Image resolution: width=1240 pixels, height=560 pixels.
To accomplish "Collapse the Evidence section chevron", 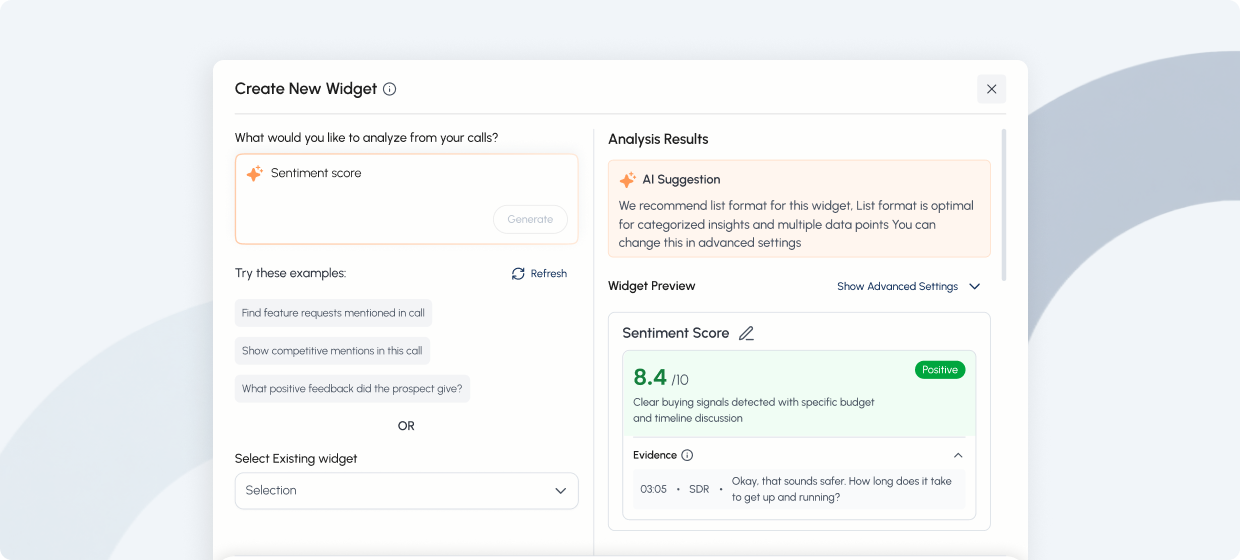I will [x=958, y=455].
